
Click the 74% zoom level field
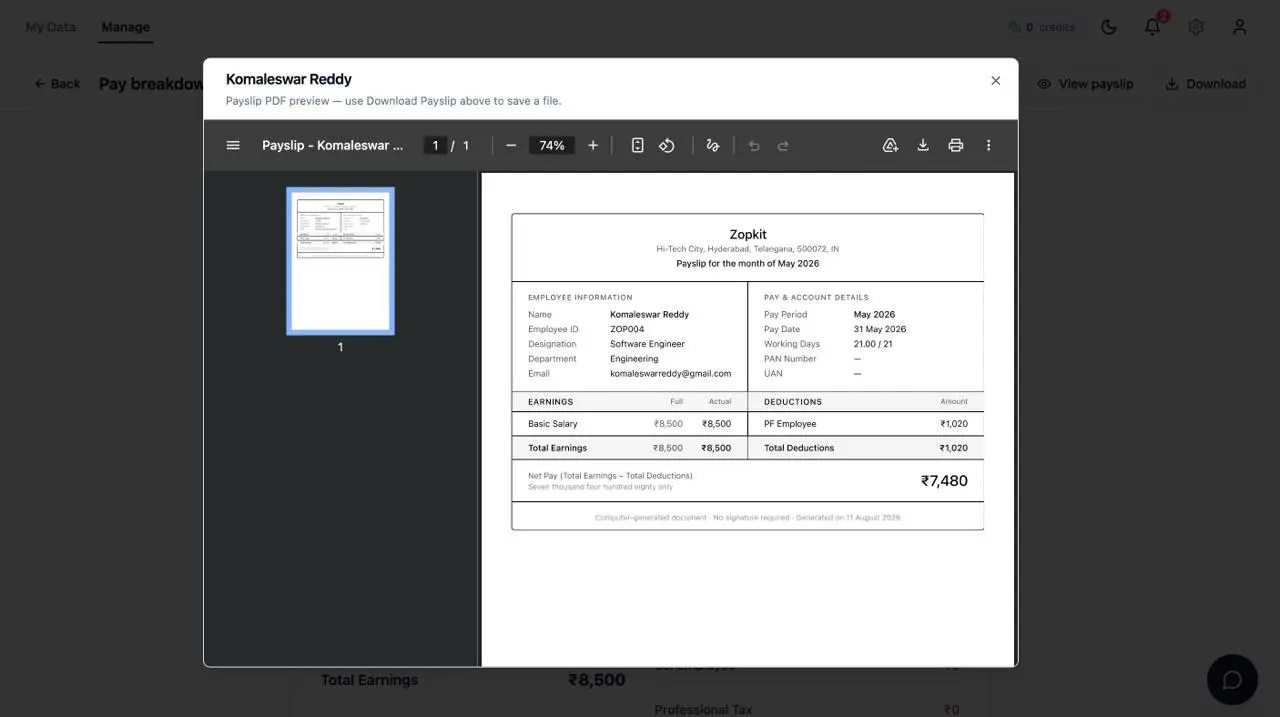pyautogui.click(x=552, y=145)
